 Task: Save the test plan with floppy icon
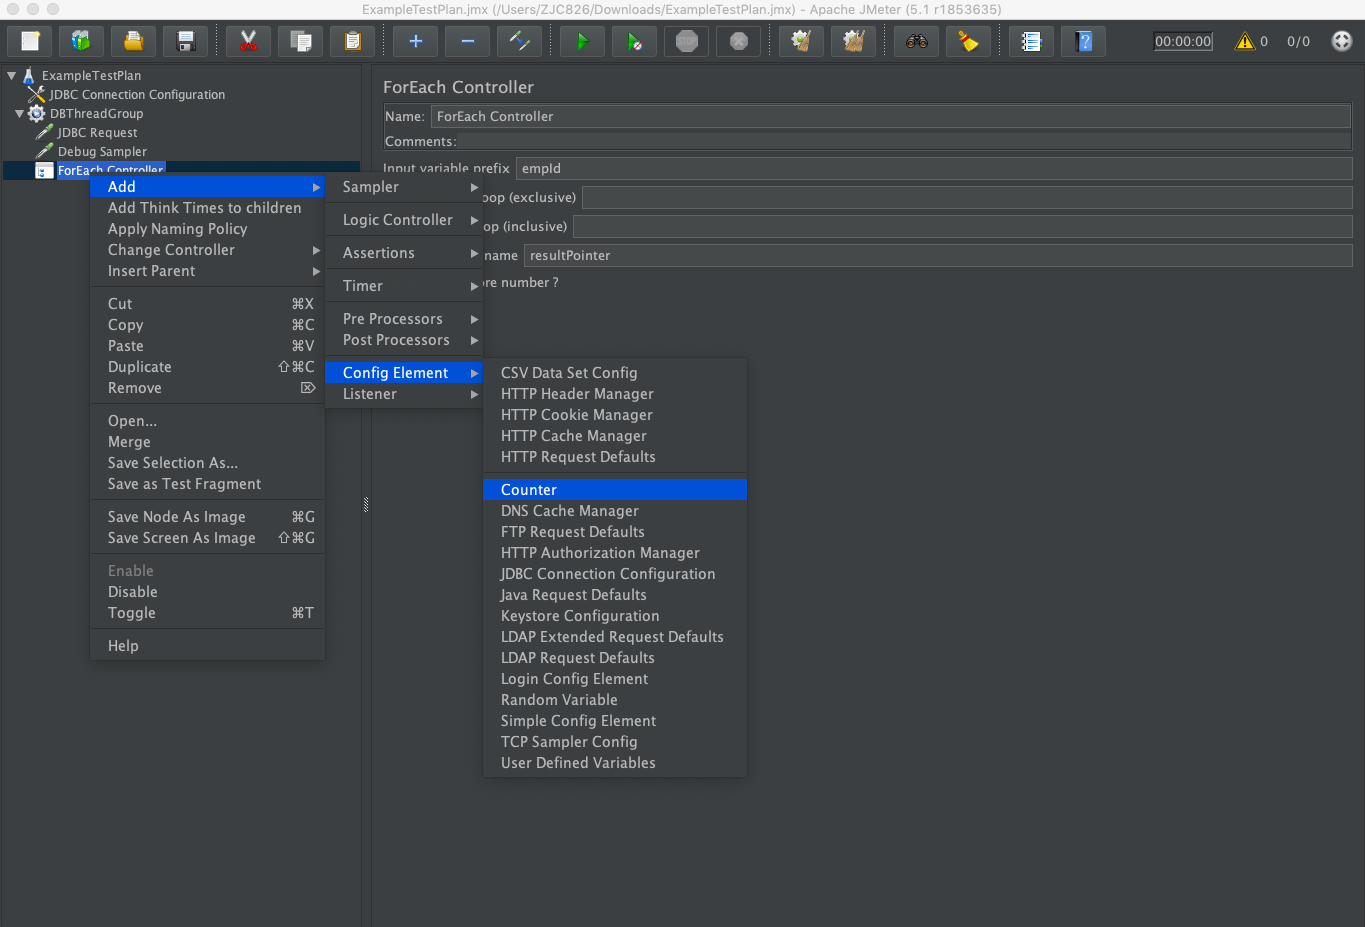pyautogui.click(x=186, y=41)
